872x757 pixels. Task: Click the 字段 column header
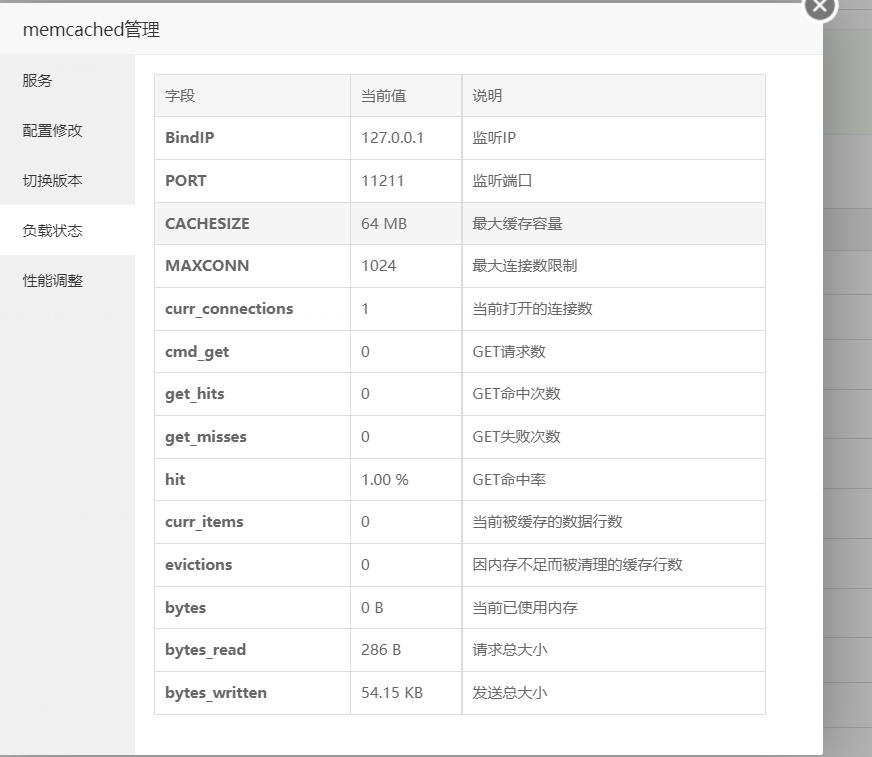tap(180, 96)
